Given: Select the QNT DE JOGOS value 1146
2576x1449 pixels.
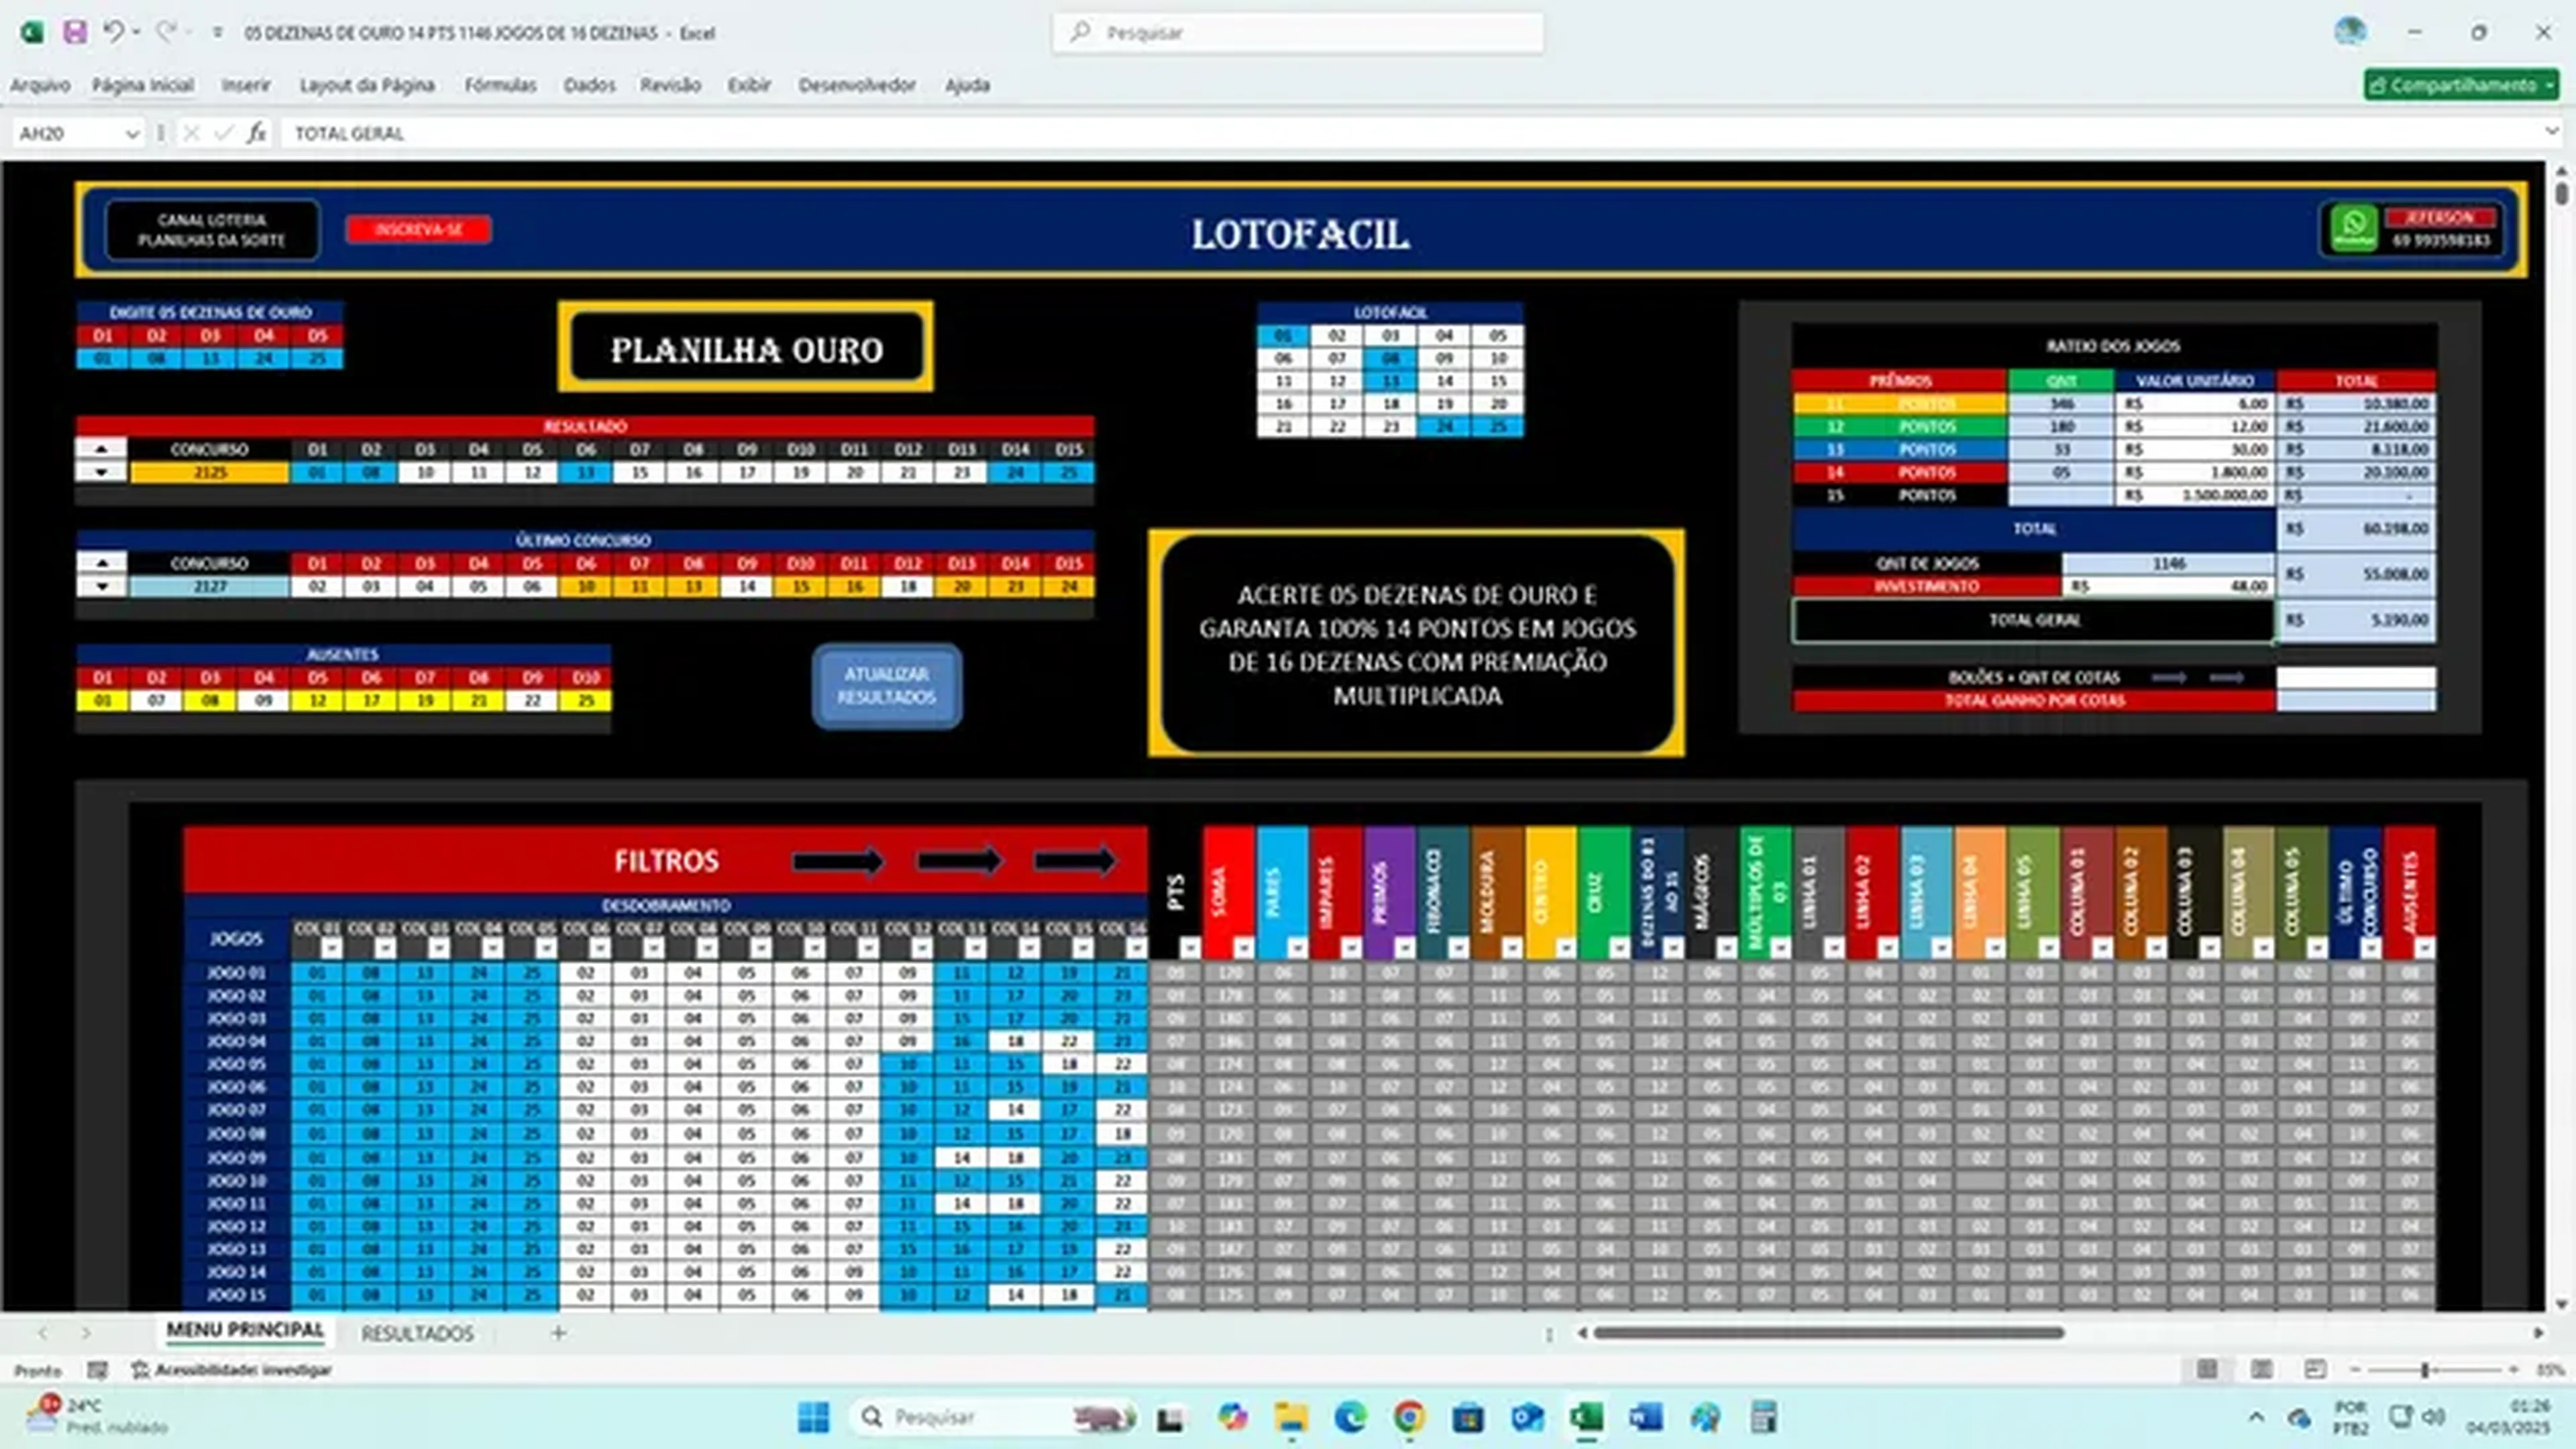Looking at the screenshot, I should click(2168, 563).
